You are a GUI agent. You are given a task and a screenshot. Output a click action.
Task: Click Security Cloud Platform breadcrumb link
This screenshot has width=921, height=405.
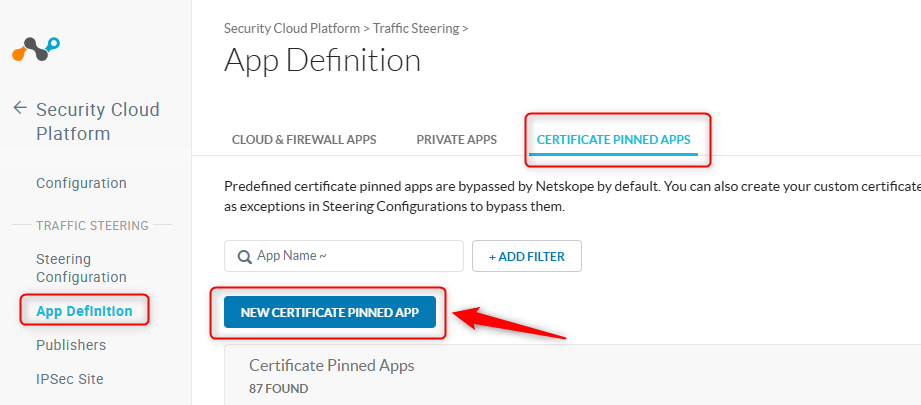tap(292, 28)
